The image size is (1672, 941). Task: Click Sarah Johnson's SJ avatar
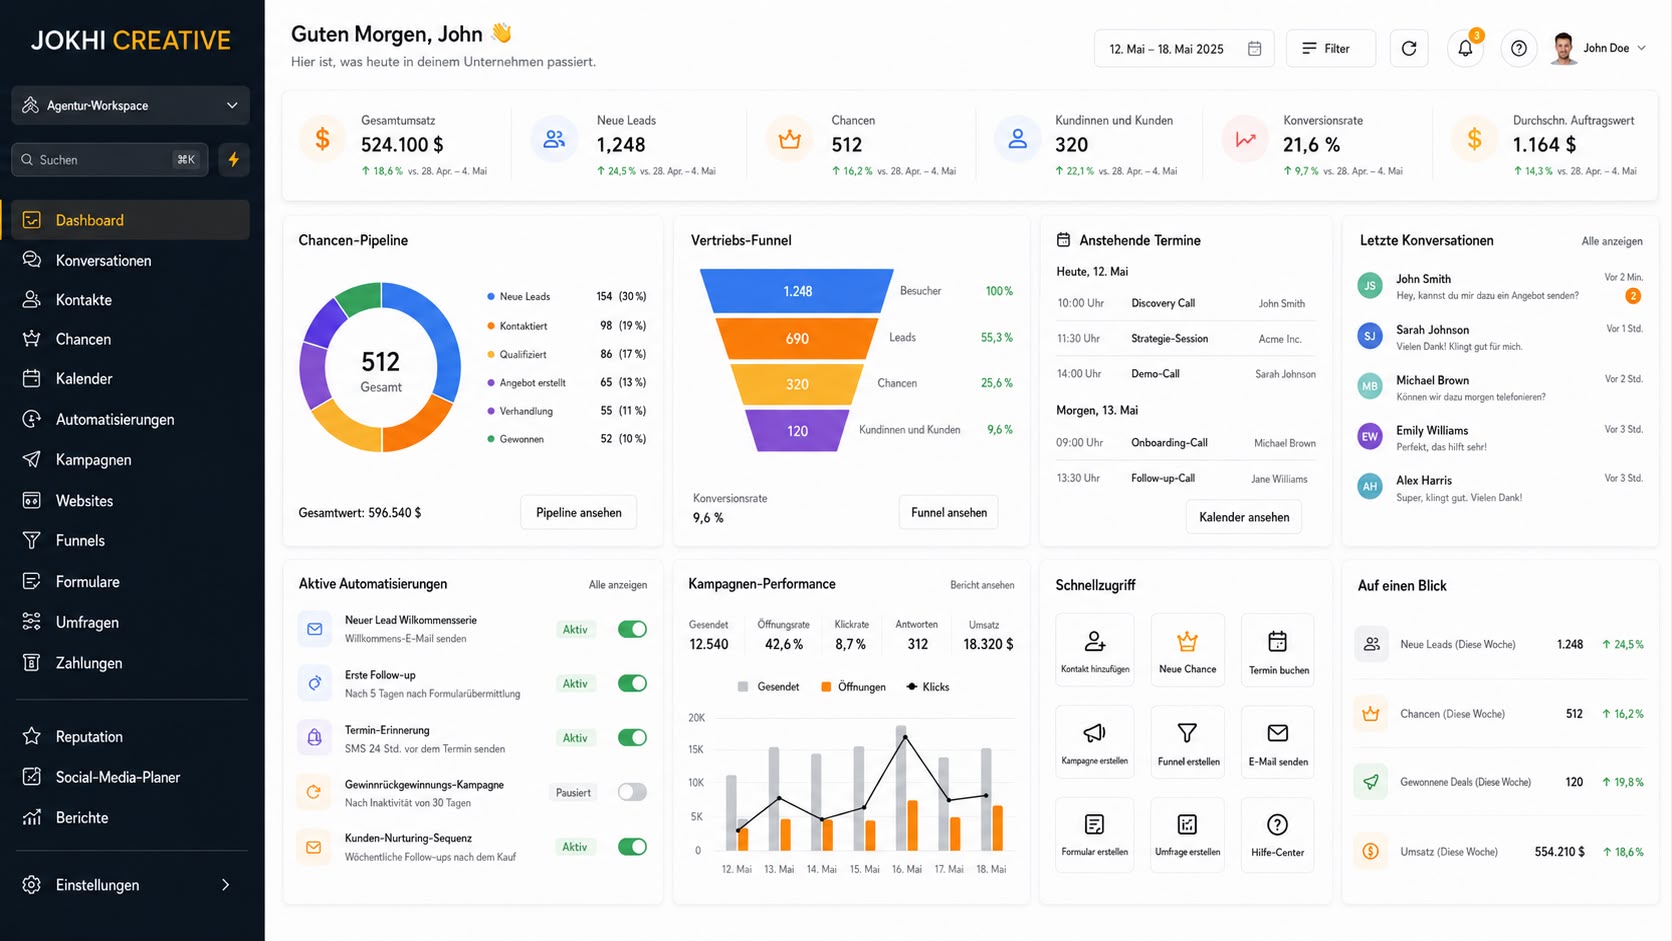(x=1370, y=336)
